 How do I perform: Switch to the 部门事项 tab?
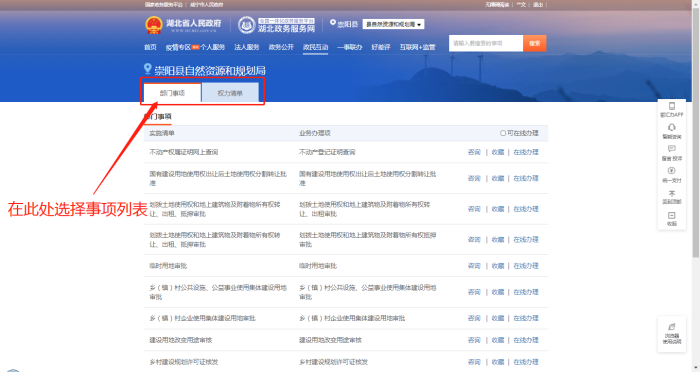click(172, 93)
